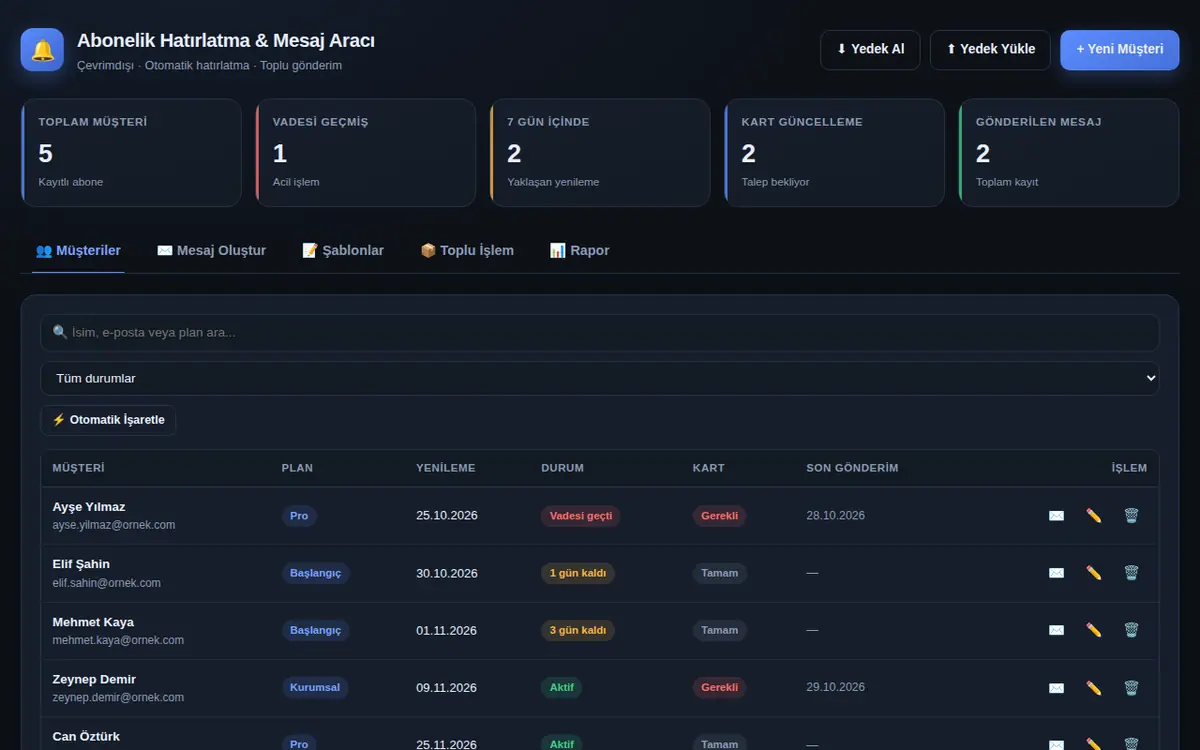Click the last-sent date 29.10.2026
The width and height of the screenshot is (1200, 750).
(x=836, y=688)
